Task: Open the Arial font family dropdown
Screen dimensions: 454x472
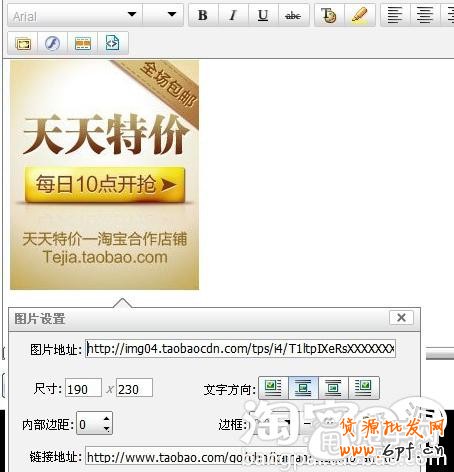Action: click(75, 15)
